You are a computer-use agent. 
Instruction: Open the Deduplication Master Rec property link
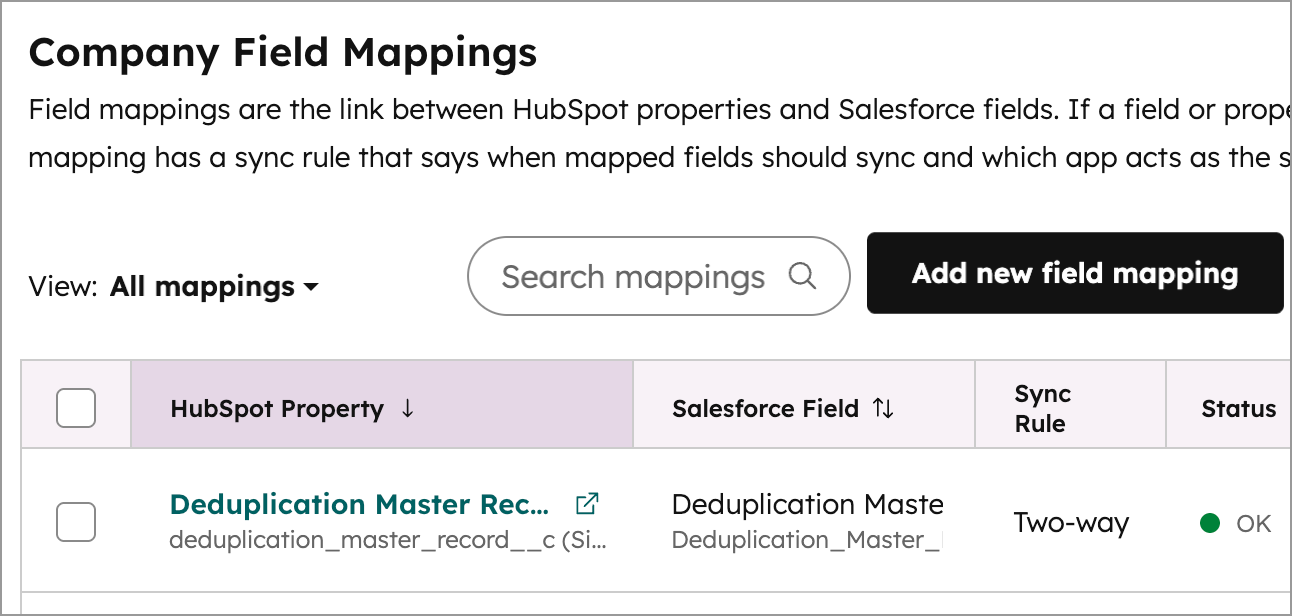[x=360, y=504]
